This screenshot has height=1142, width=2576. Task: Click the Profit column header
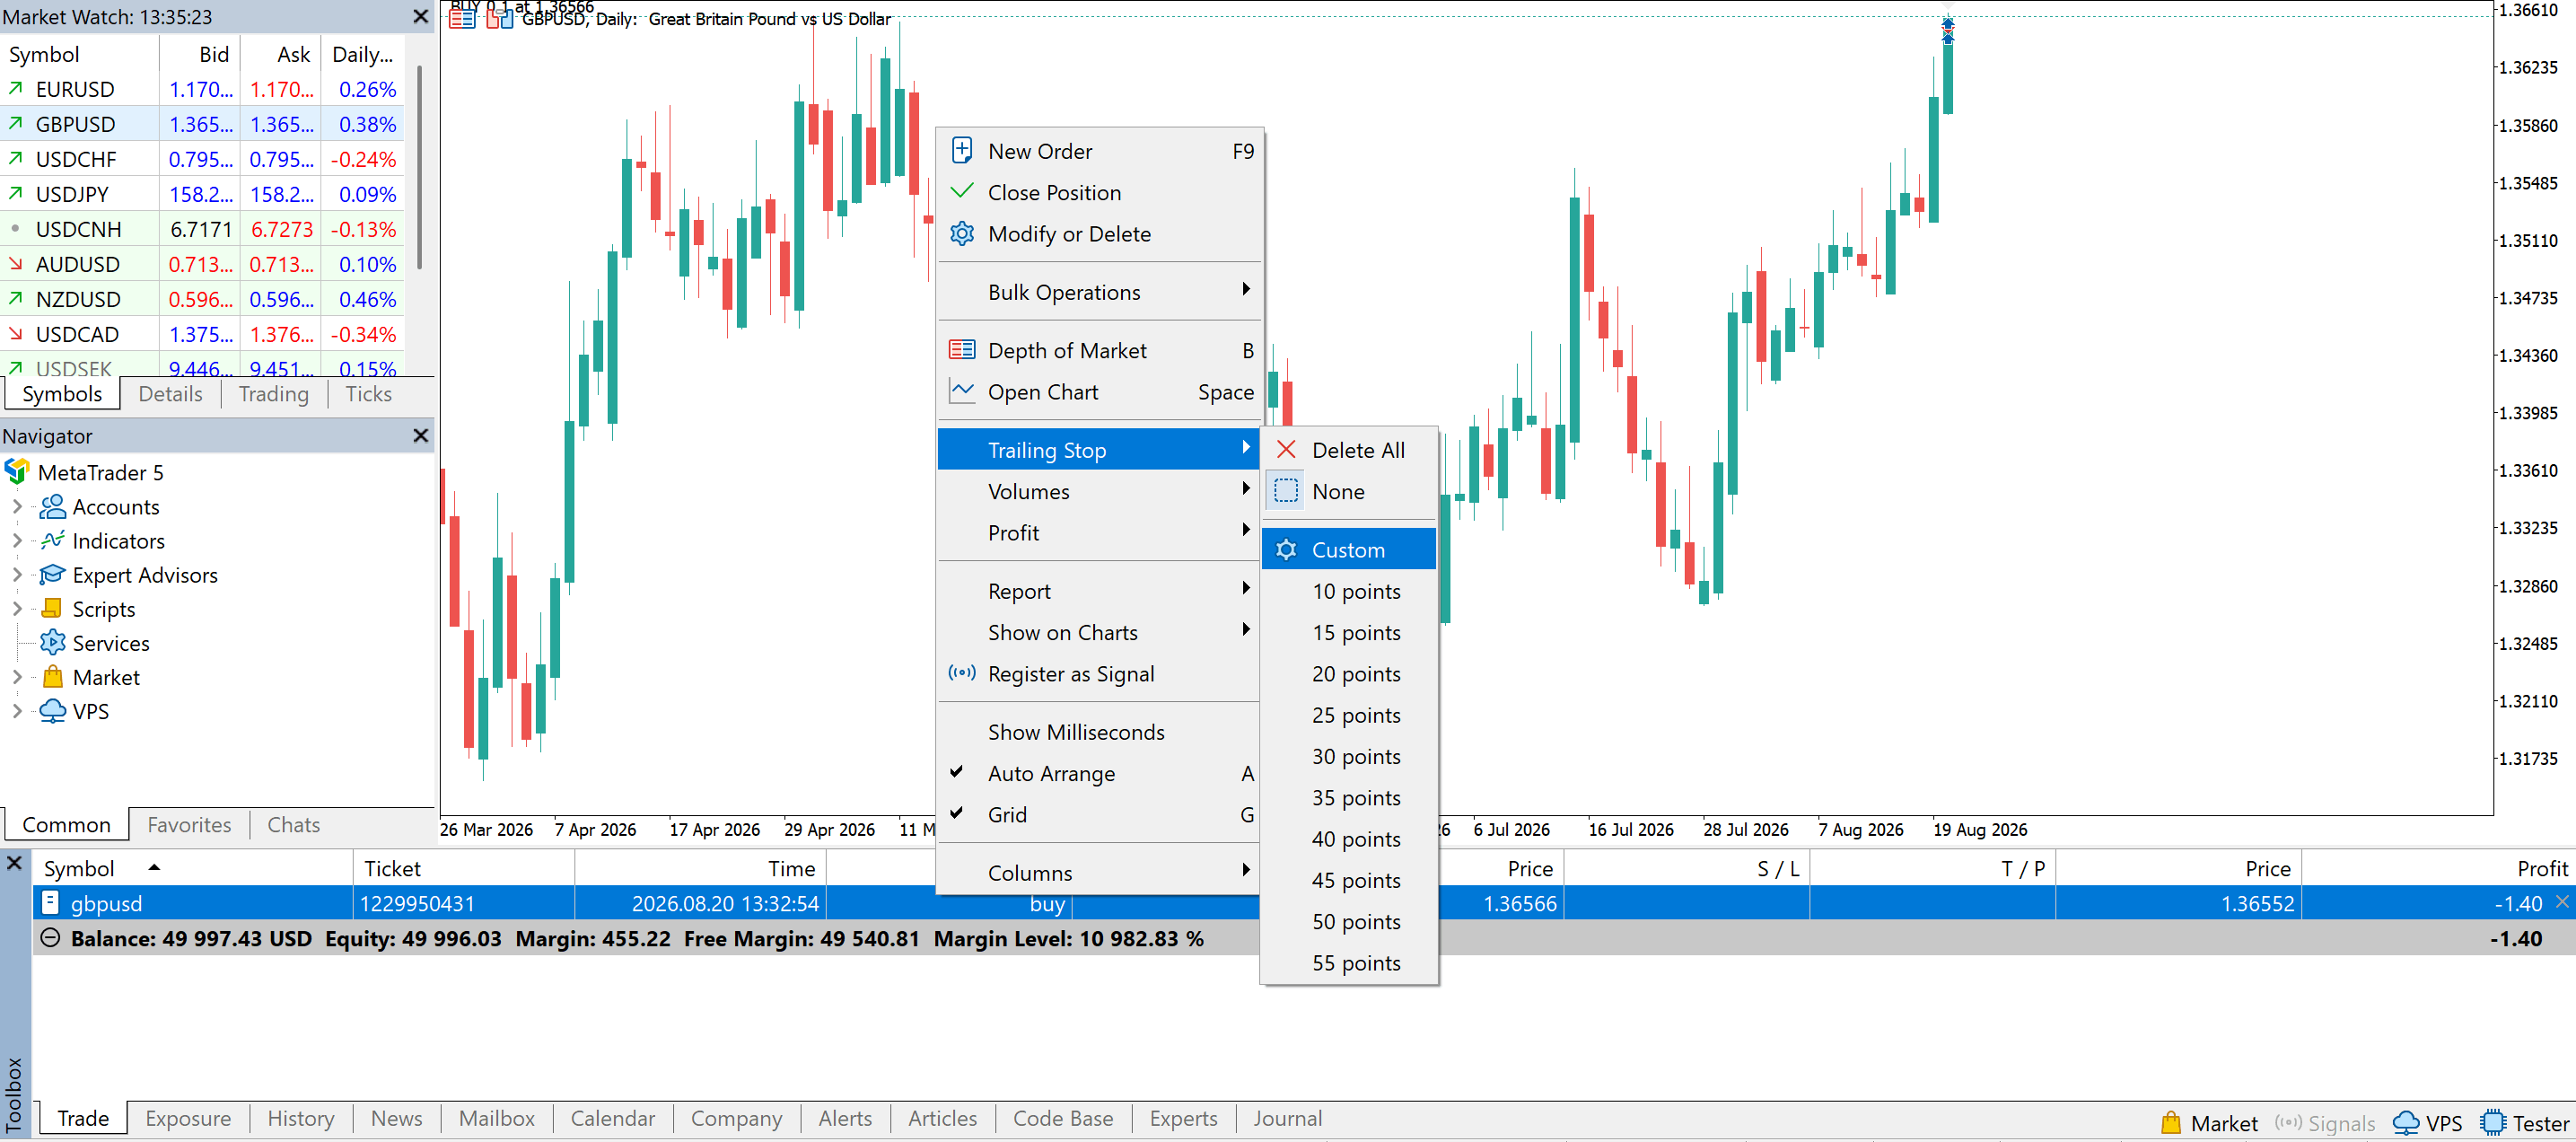2439,867
